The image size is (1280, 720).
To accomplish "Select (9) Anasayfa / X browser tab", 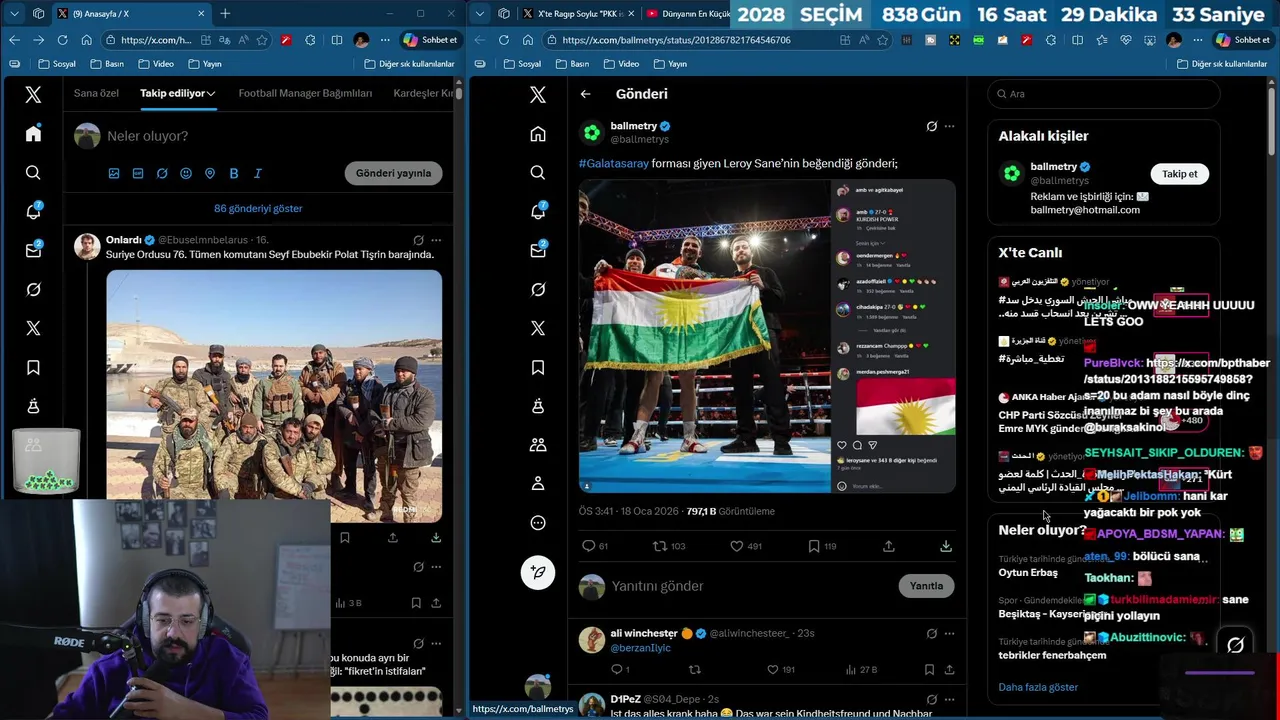I will pyautogui.click(x=132, y=14).
